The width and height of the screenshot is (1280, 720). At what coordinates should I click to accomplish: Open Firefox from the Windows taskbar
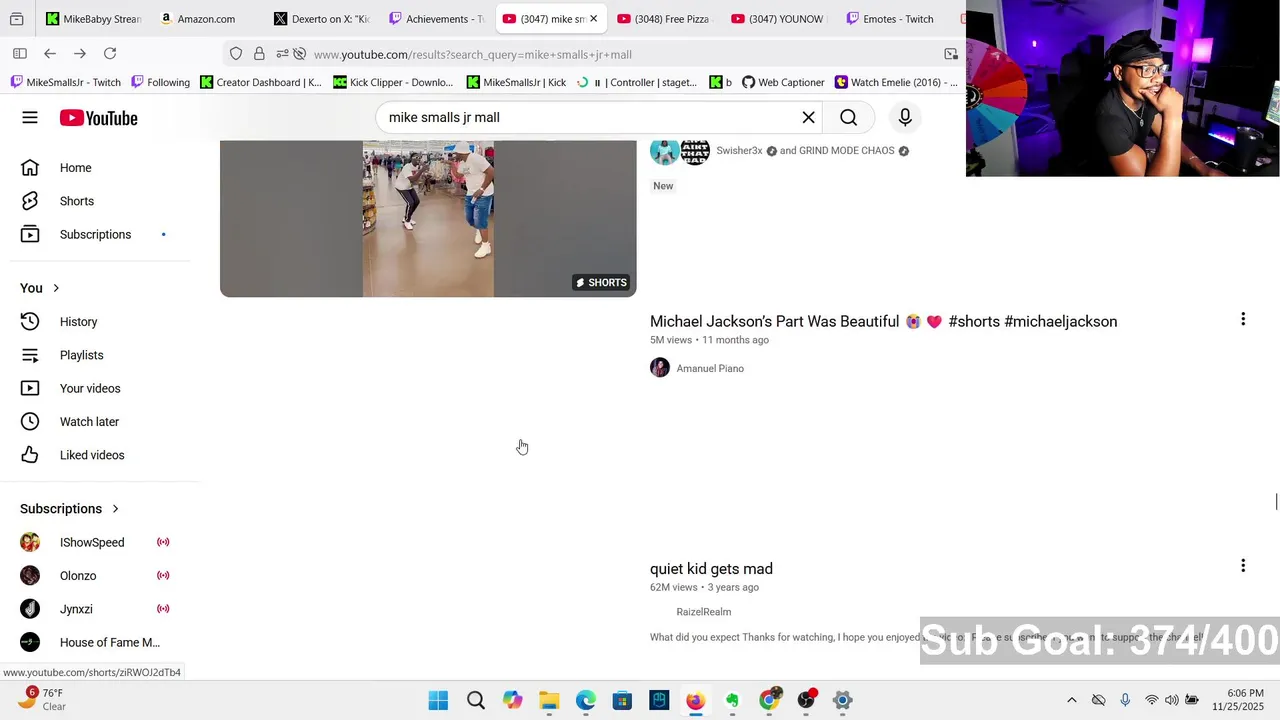695,700
